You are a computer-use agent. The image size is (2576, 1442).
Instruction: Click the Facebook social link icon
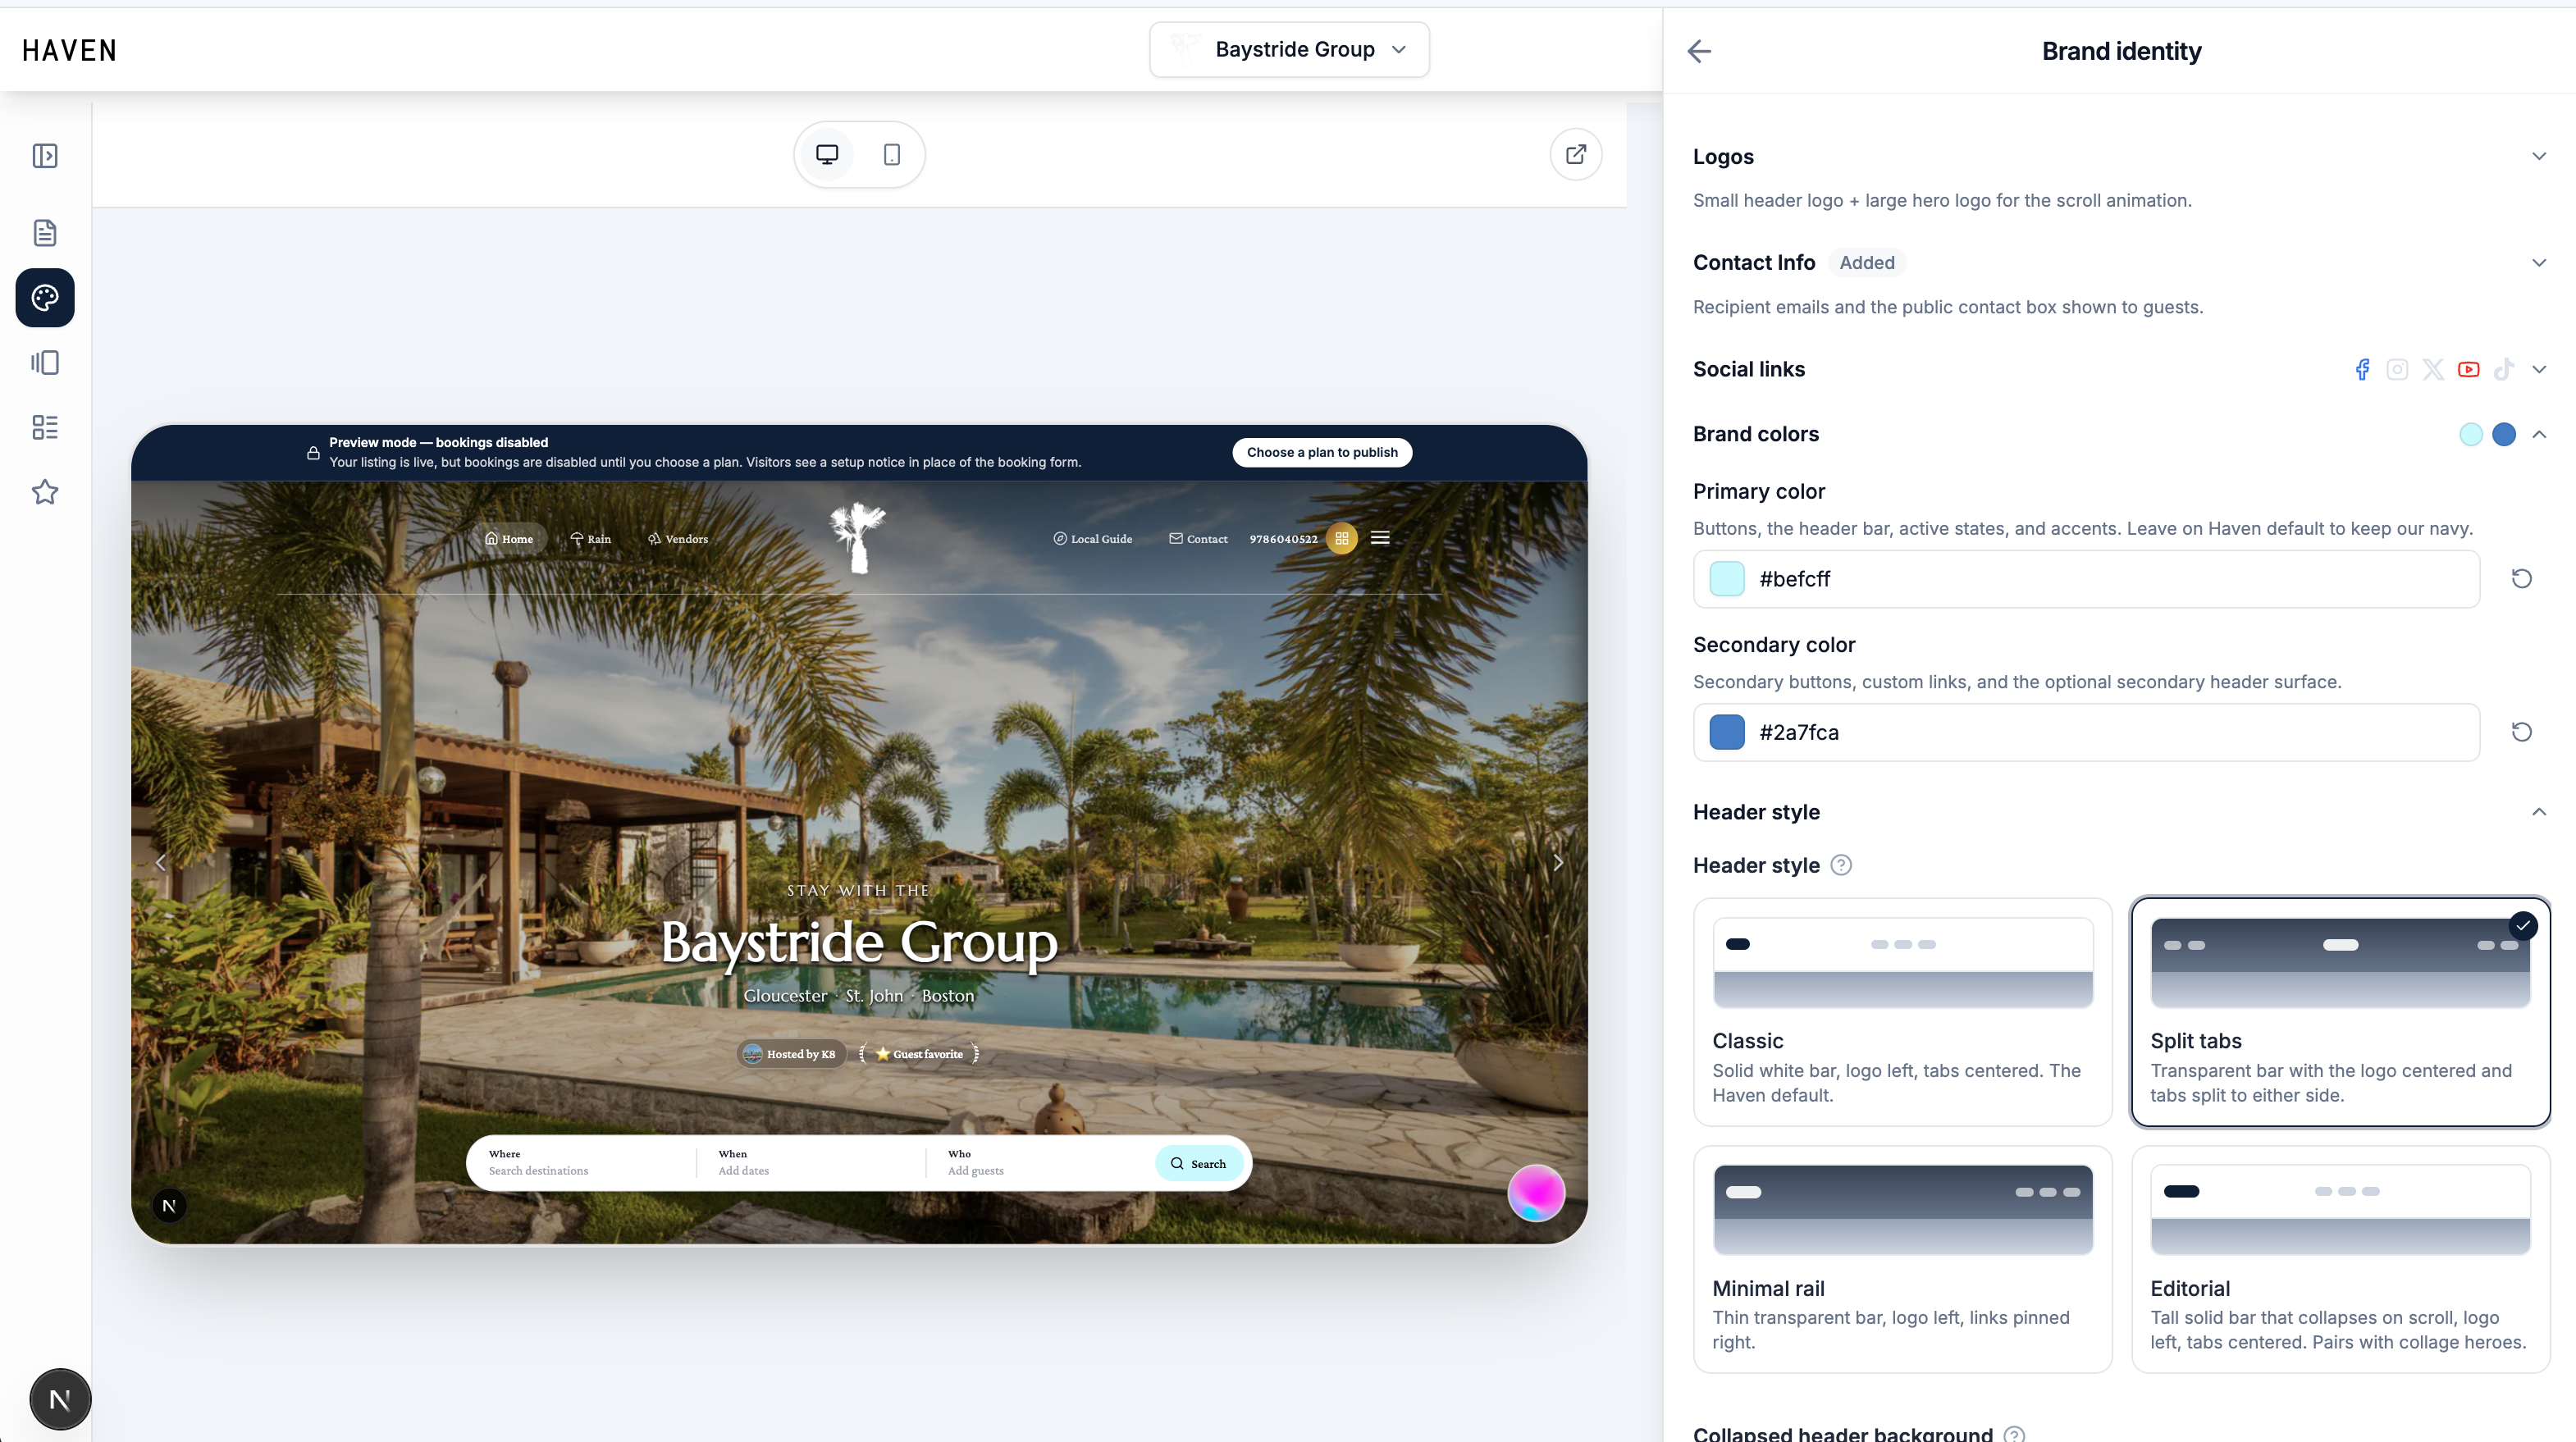pyautogui.click(x=2362, y=369)
